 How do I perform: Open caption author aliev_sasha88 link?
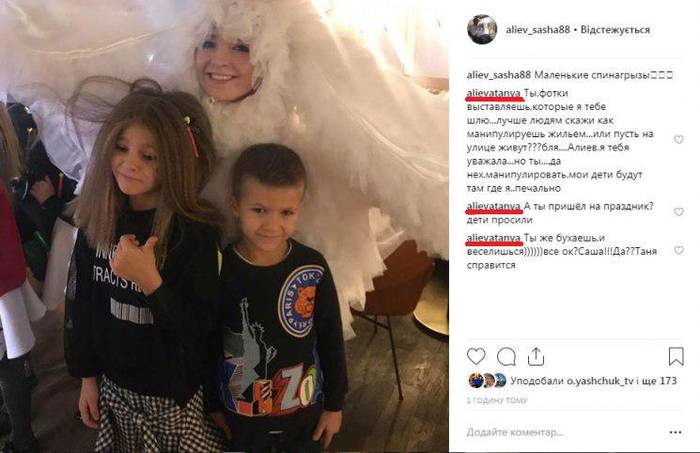click(x=499, y=75)
